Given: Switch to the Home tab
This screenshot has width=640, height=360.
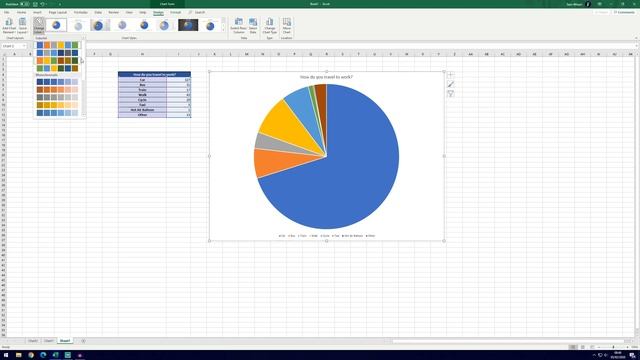Looking at the screenshot, I should [21, 13].
